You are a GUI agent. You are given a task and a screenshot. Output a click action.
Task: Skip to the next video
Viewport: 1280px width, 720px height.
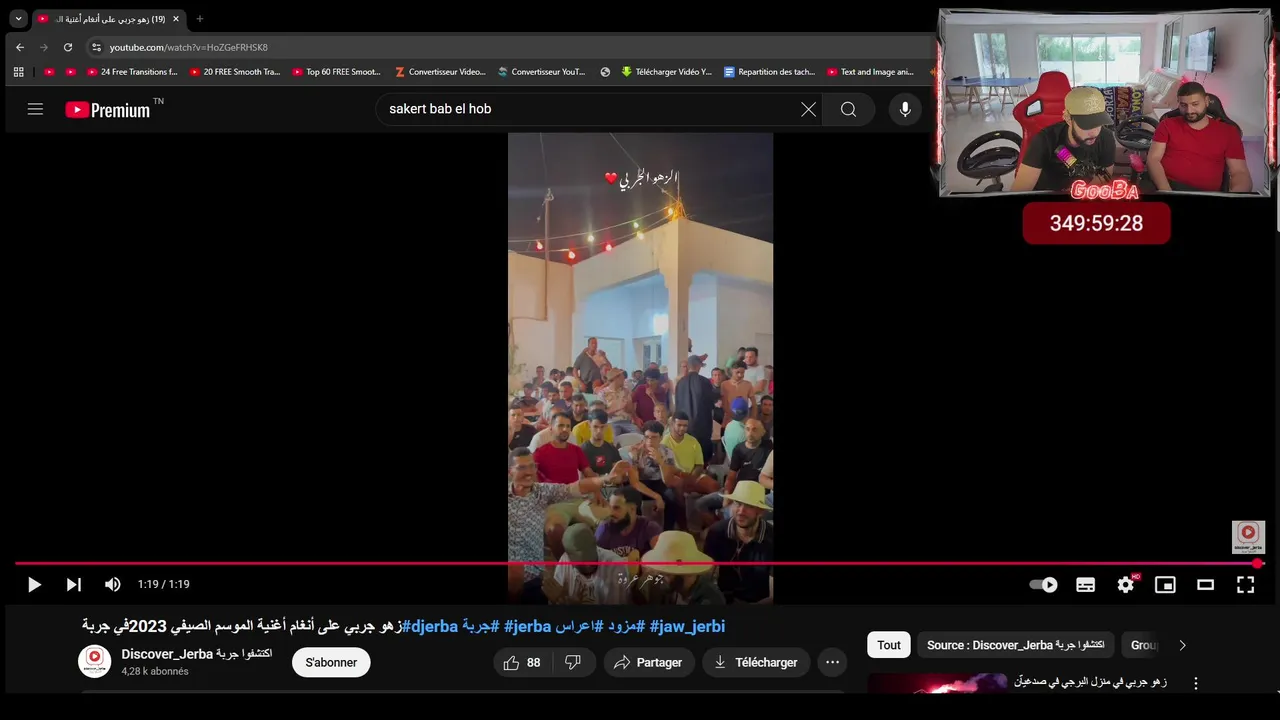pos(73,584)
